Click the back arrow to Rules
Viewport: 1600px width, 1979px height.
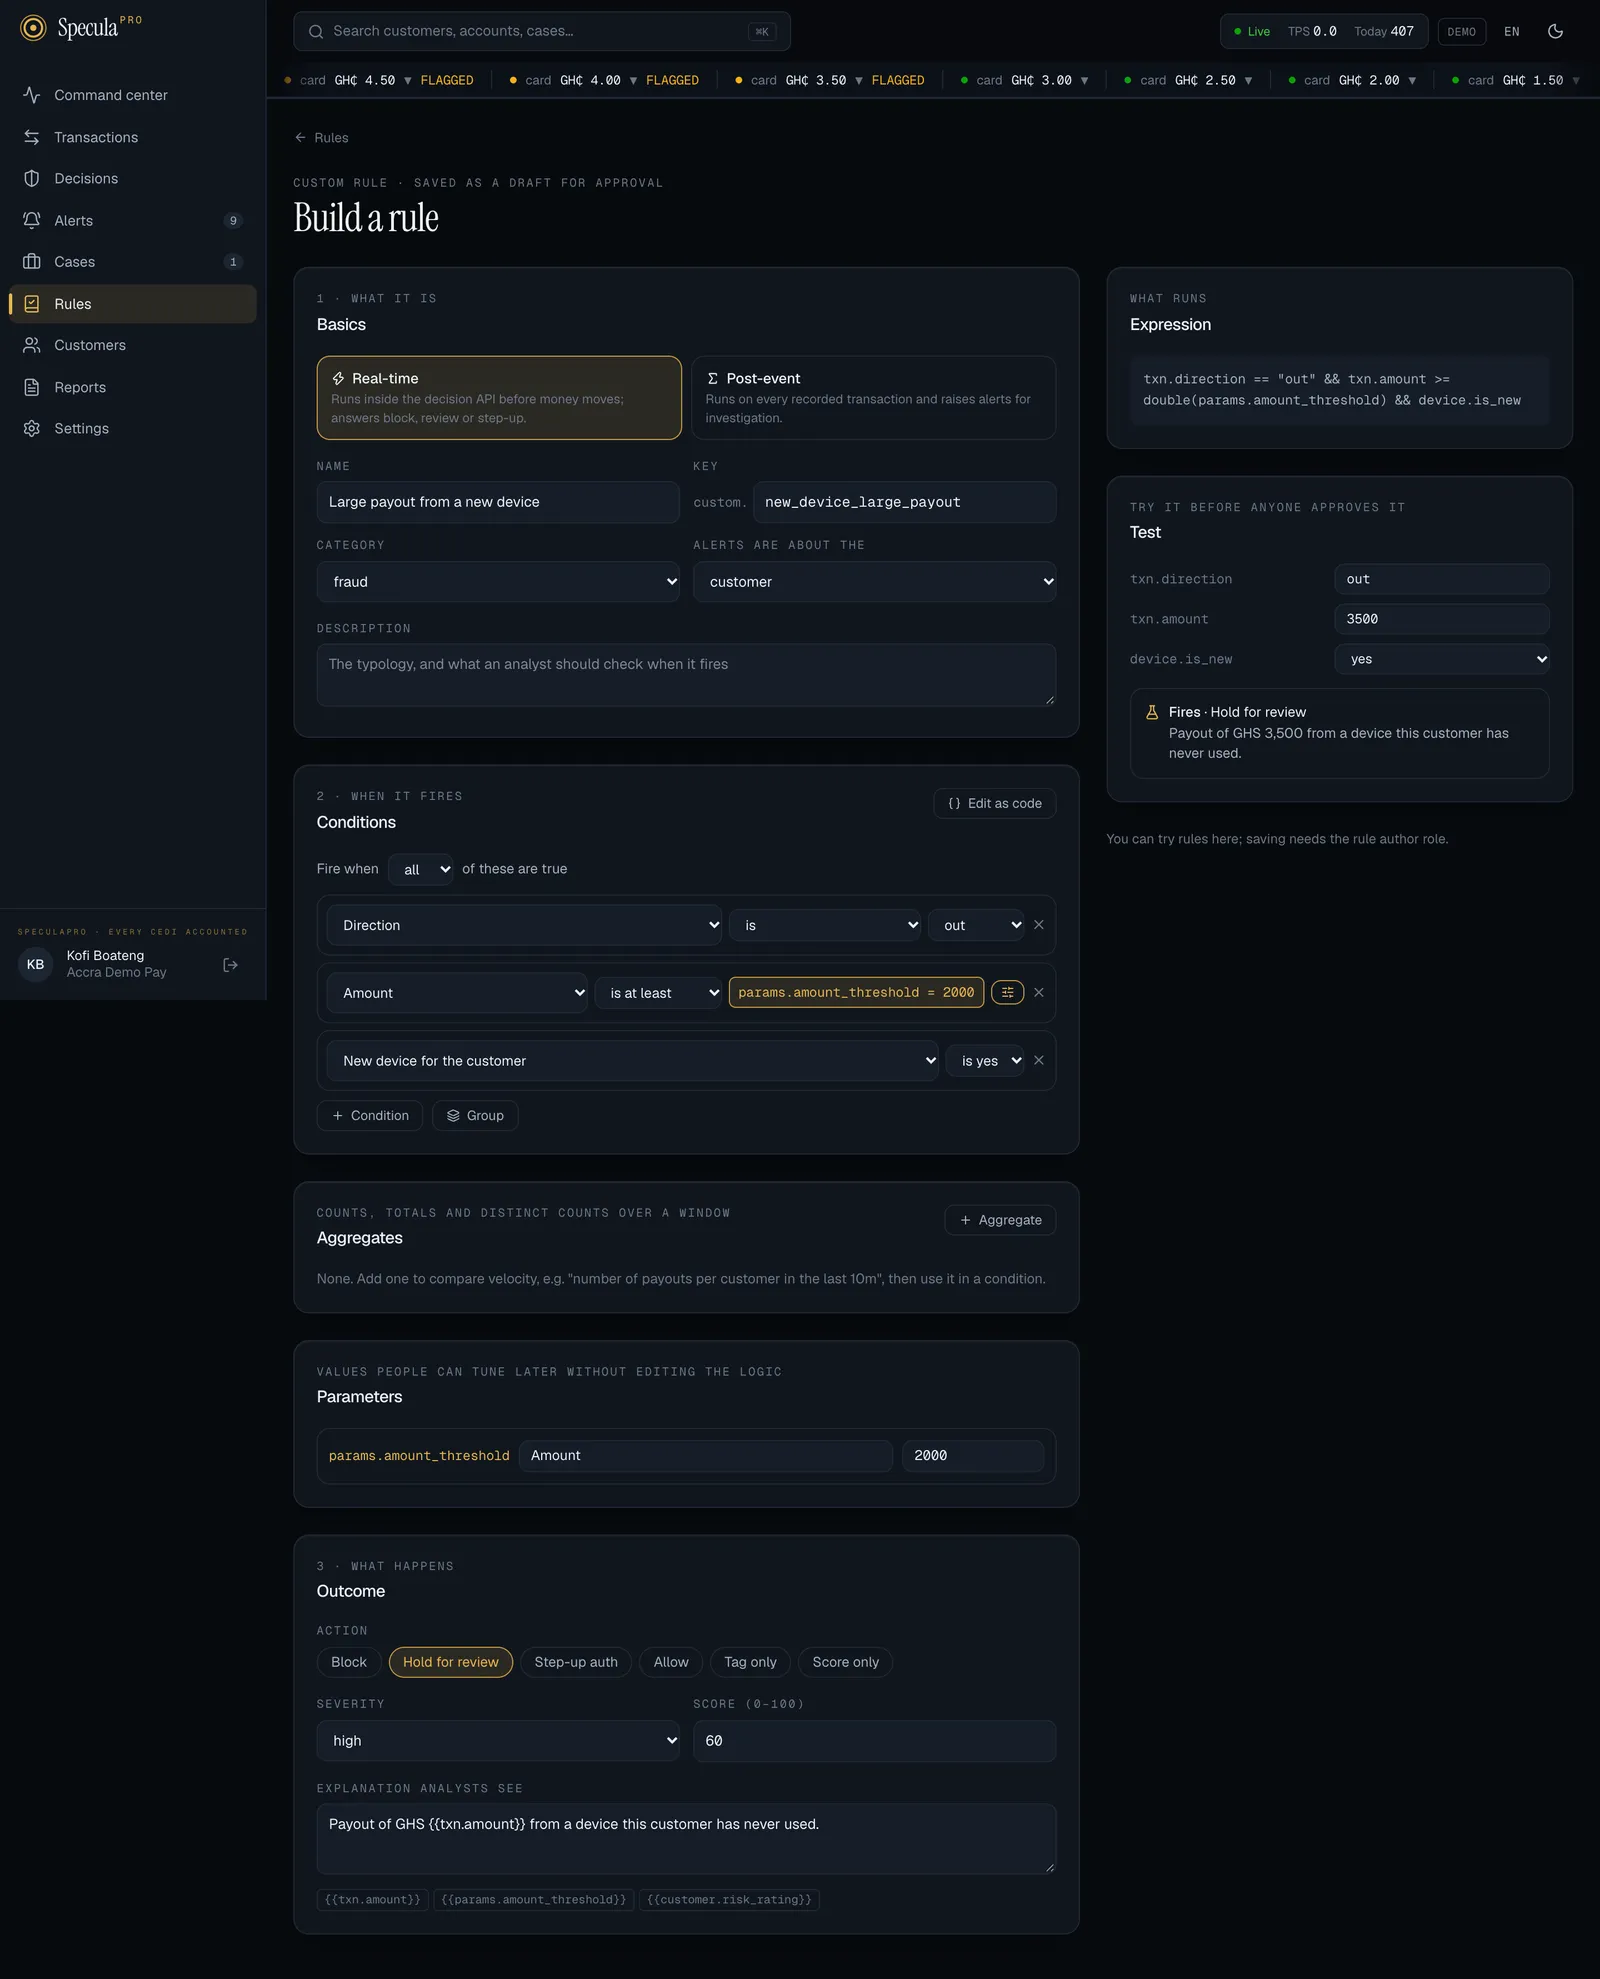tap(300, 138)
